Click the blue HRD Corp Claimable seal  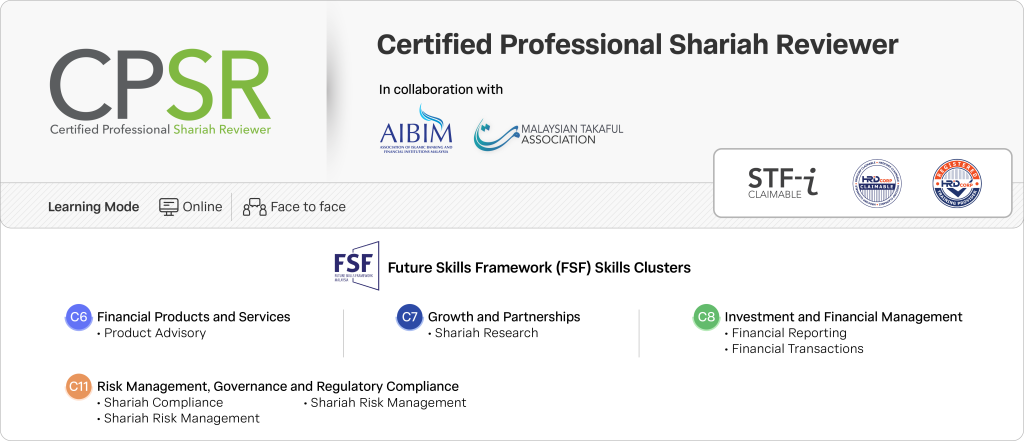click(877, 183)
